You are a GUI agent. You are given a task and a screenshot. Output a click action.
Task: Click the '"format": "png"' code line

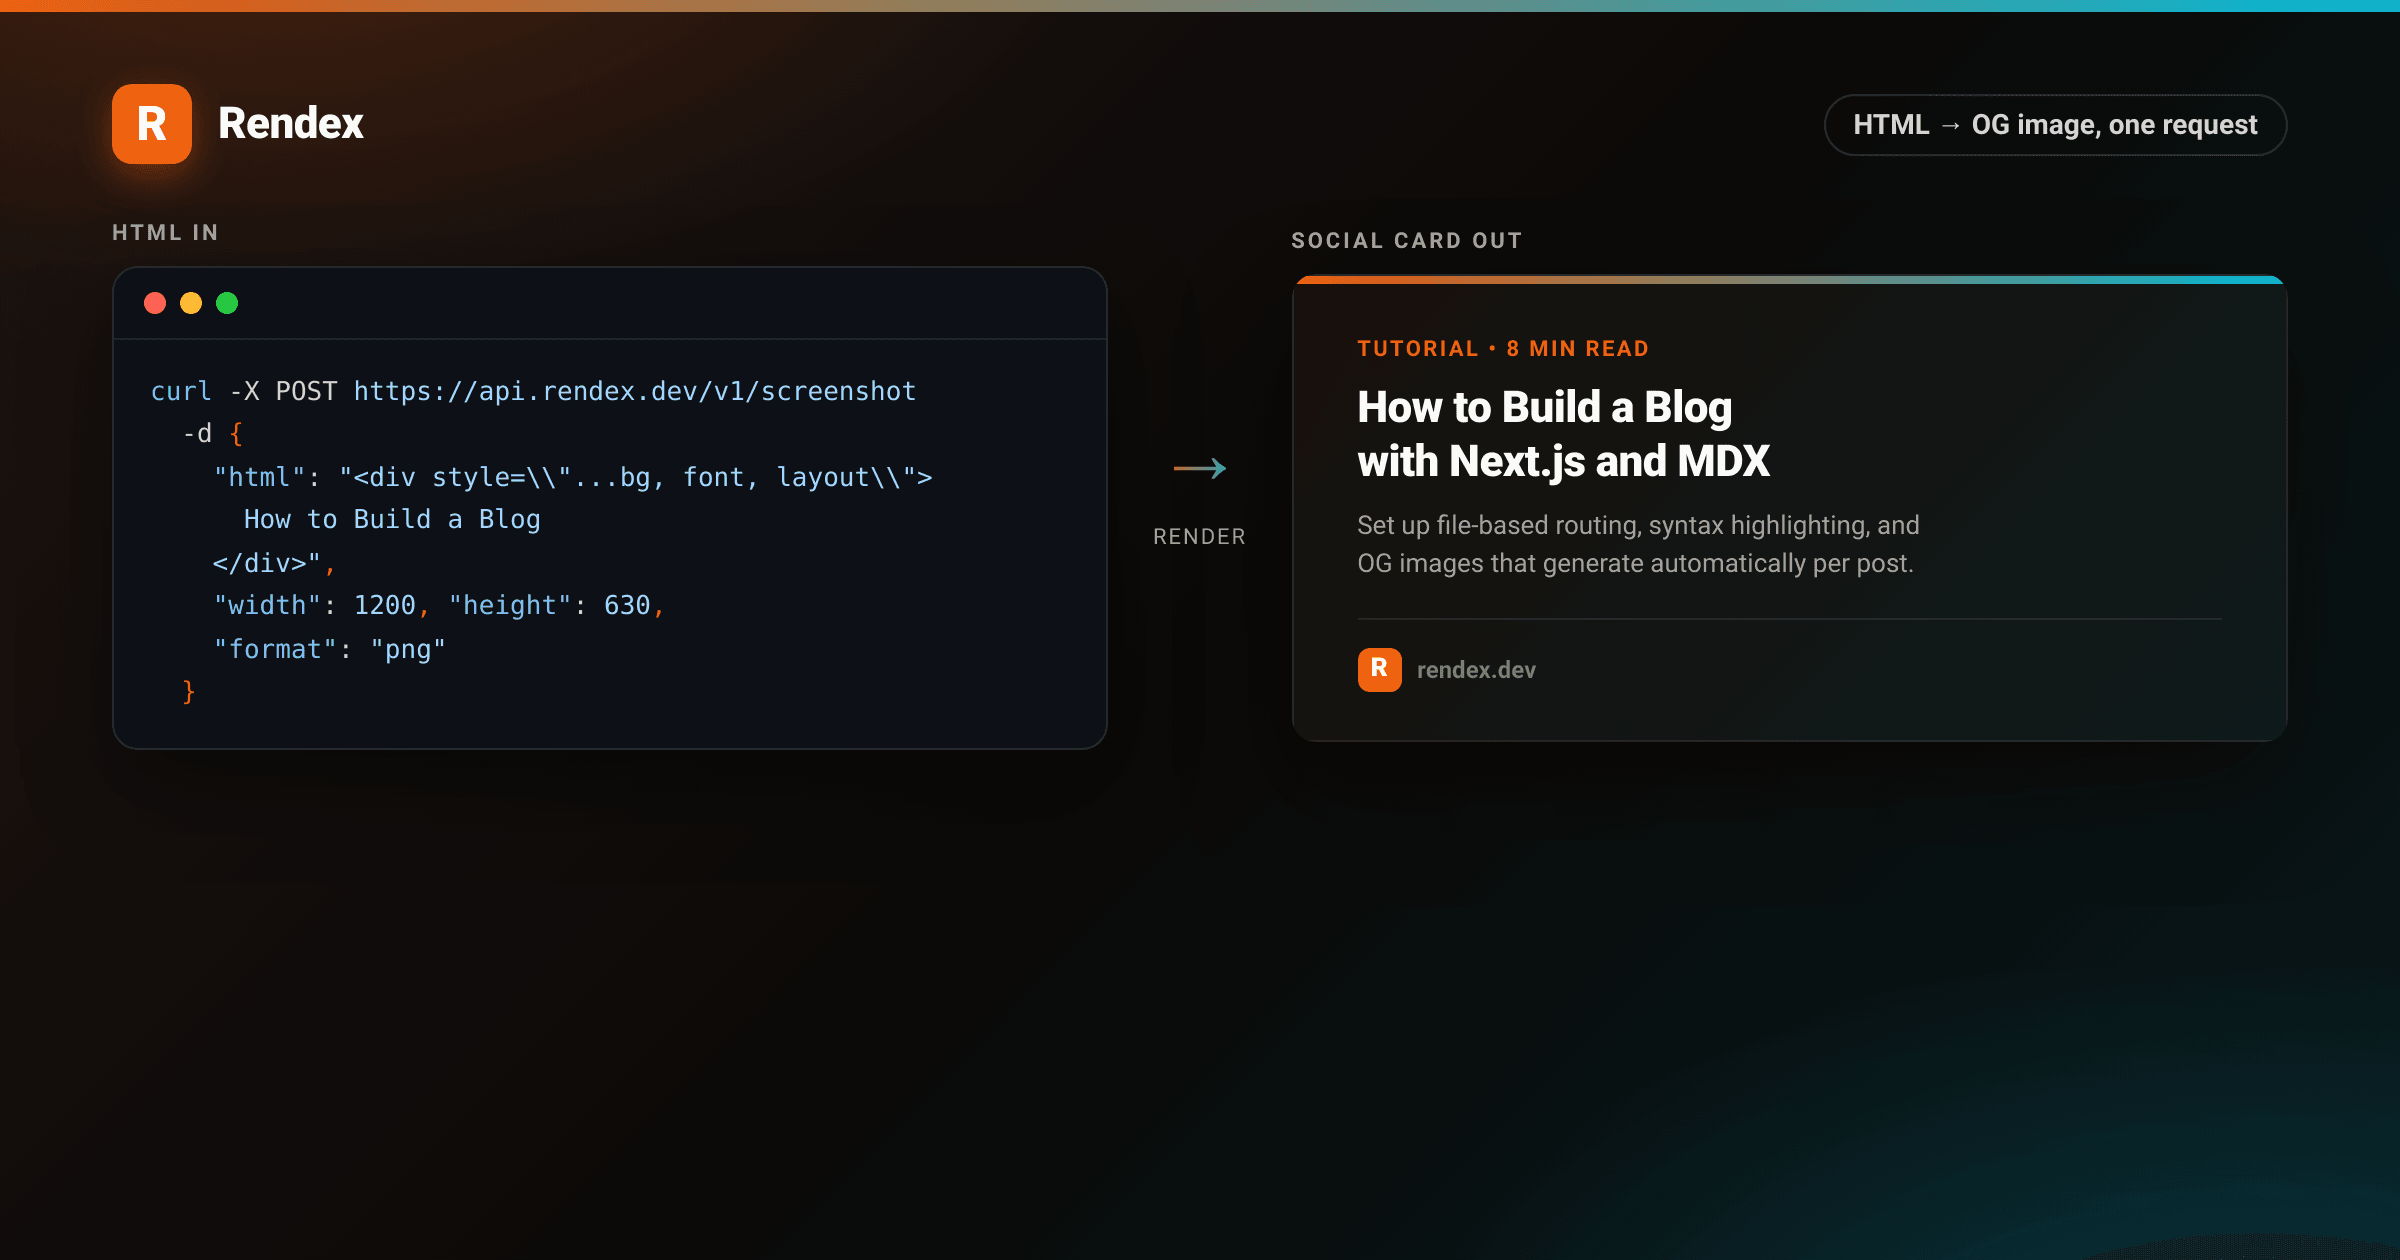pyautogui.click(x=330, y=649)
